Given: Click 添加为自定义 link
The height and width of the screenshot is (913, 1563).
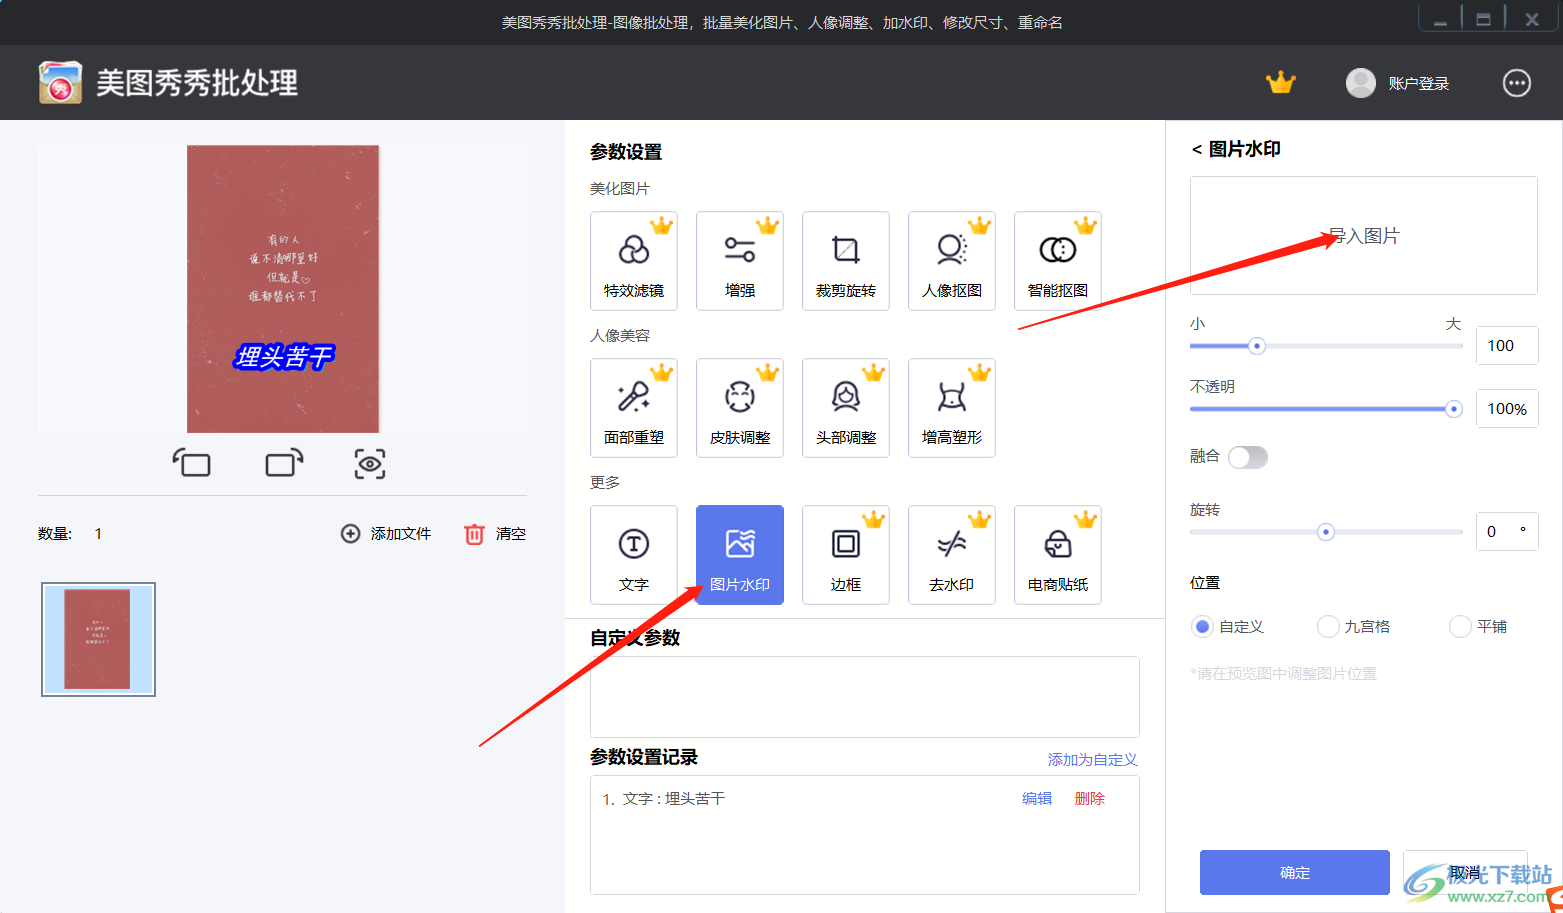Looking at the screenshot, I should [x=1093, y=760].
